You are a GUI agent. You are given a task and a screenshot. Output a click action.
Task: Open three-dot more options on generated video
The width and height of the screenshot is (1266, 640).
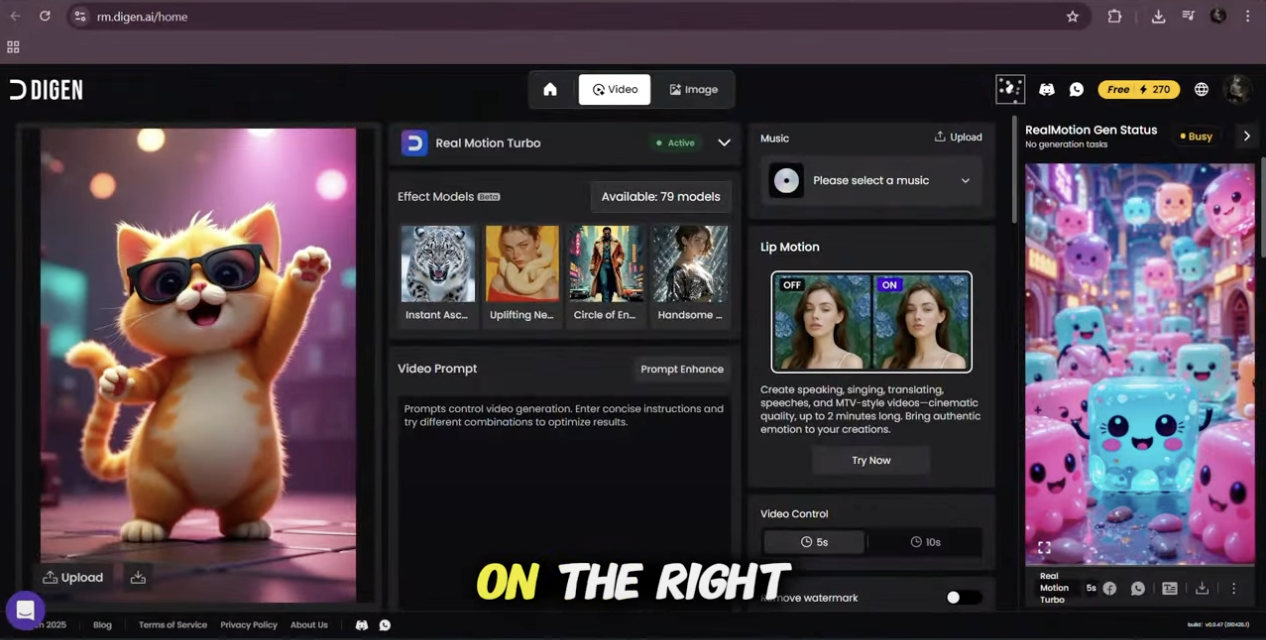click(x=1233, y=589)
